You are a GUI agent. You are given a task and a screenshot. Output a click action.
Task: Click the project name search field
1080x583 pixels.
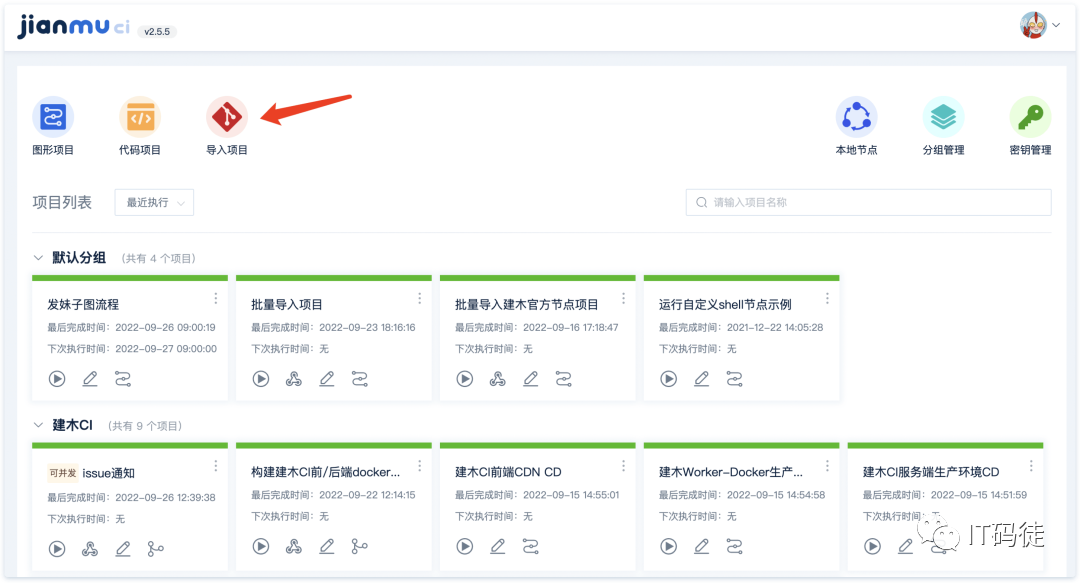(867, 202)
